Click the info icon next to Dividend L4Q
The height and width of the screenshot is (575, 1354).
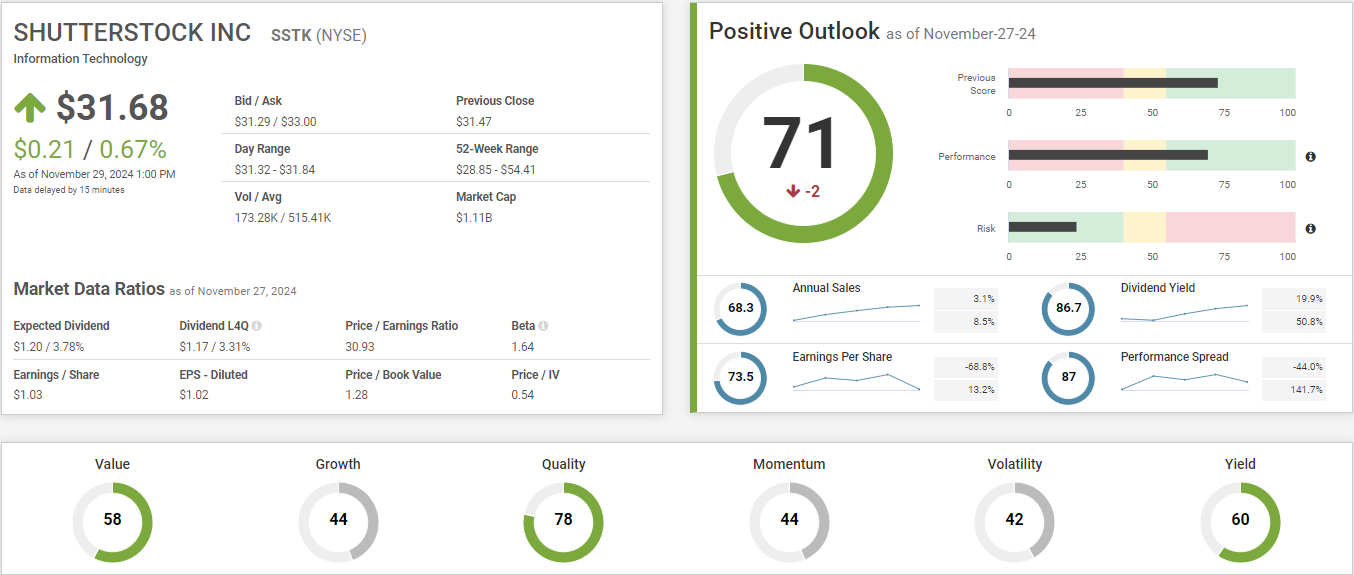coord(257,326)
